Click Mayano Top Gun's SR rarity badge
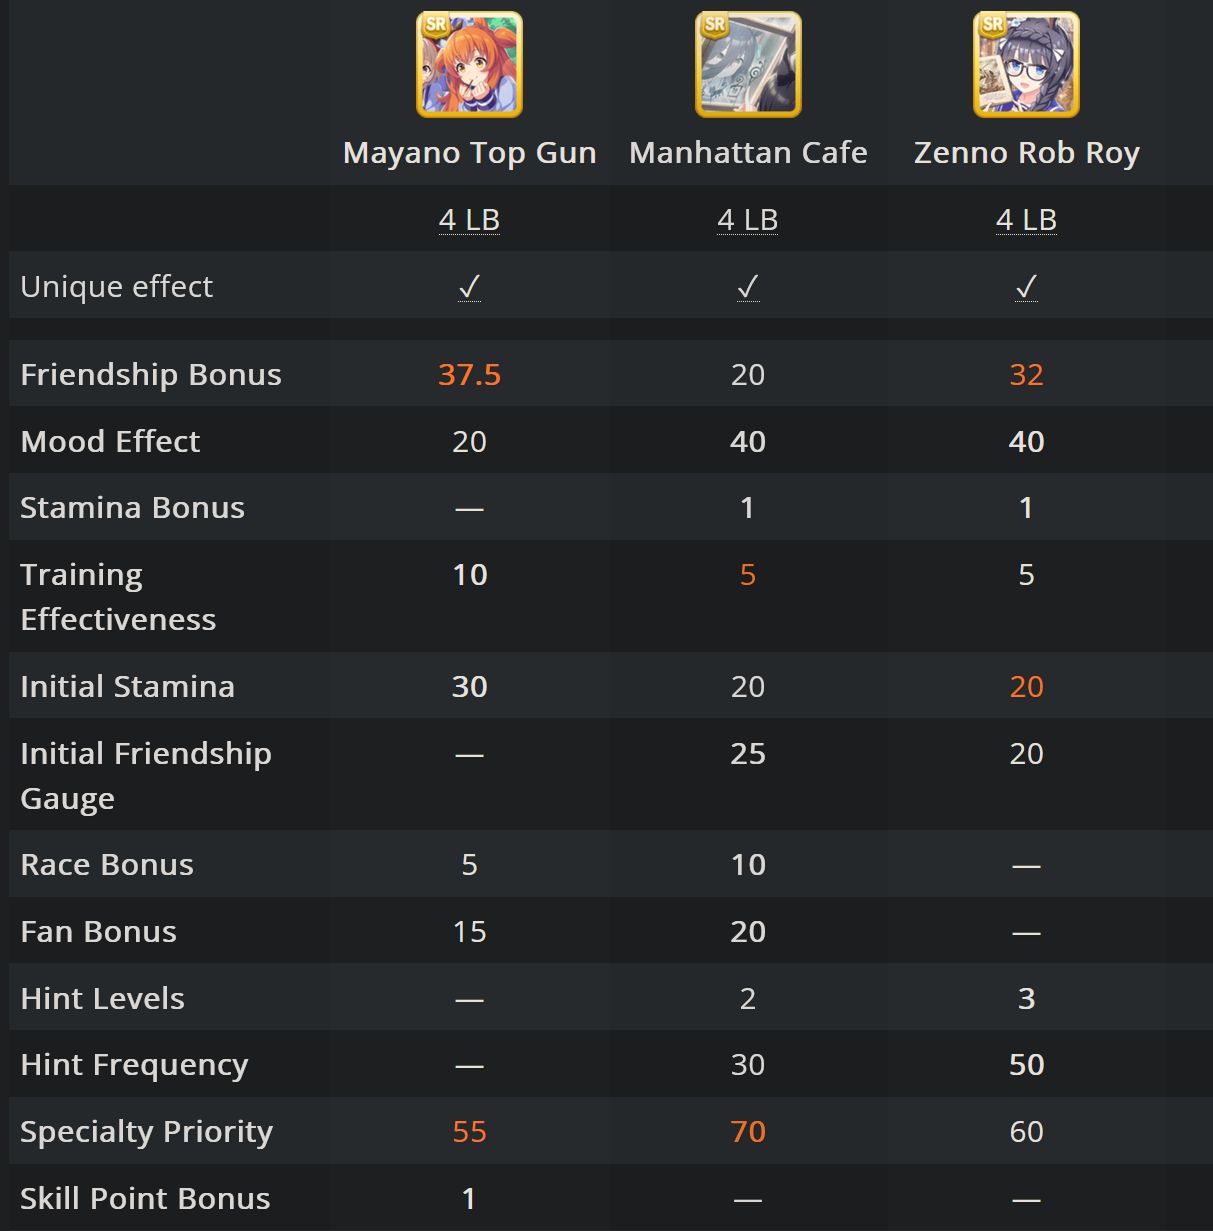1213x1231 pixels. tap(436, 25)
